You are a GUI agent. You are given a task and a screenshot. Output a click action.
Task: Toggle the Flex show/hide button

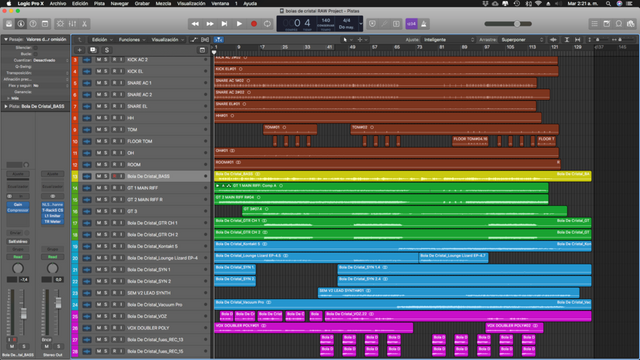pos(205,40)
